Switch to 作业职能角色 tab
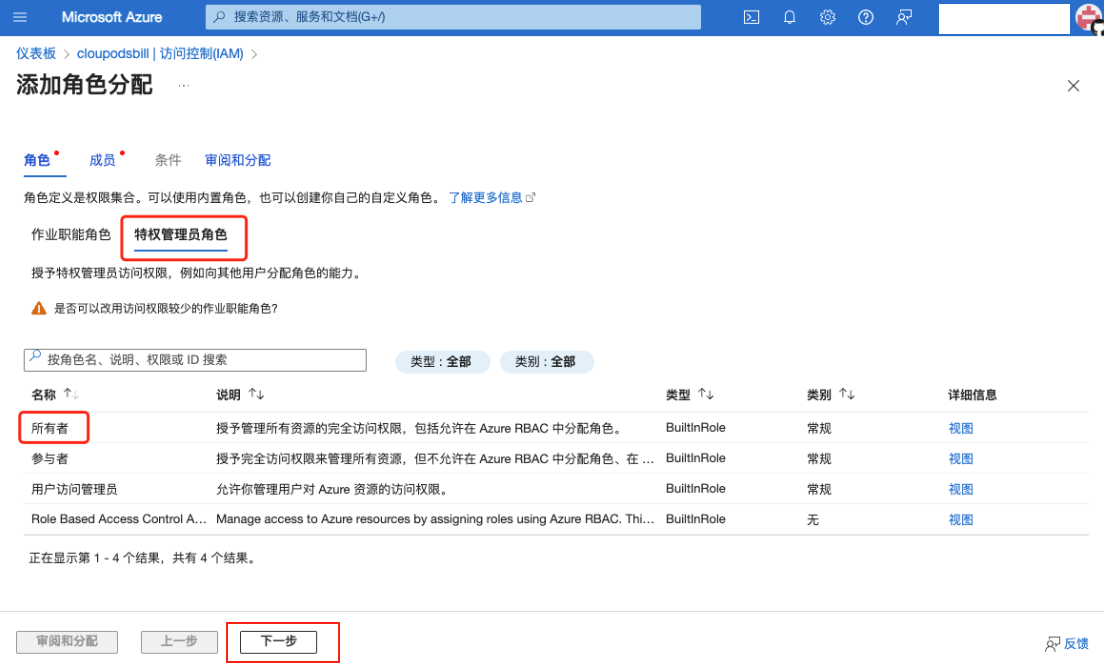The height and width of the screenshot is (672, 1104). point(71,235)
